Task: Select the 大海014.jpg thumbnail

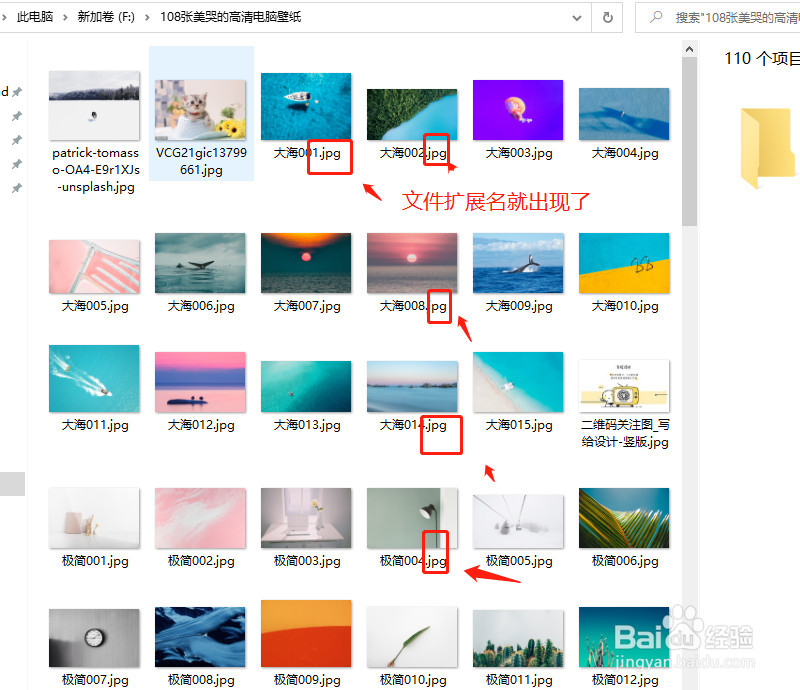Action: [x=412, y=386]
